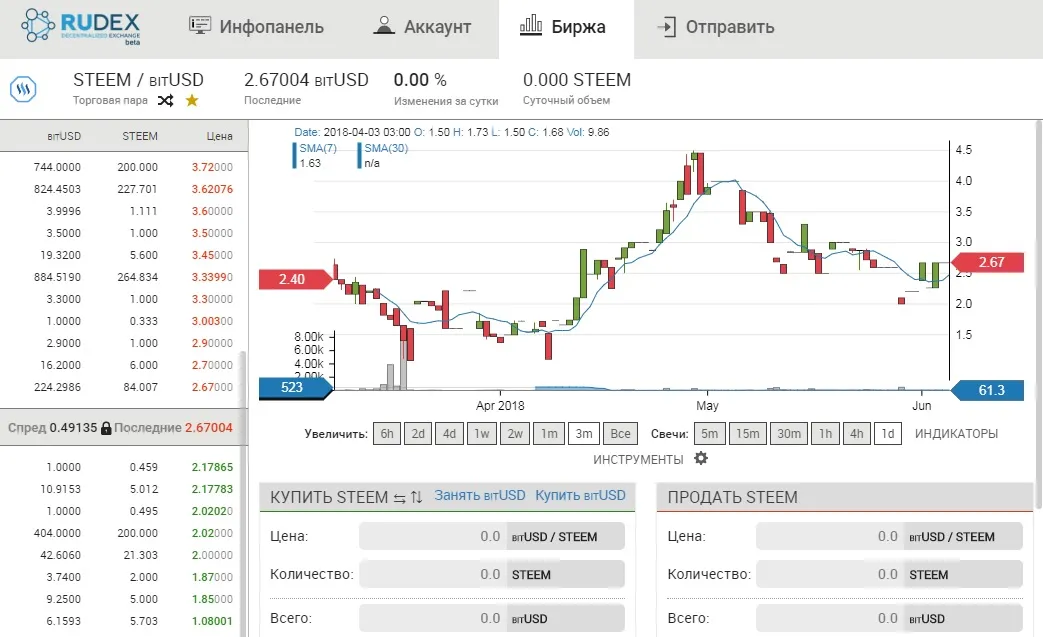Click the order book scrollbar
Viewport: 1043px width, 637px height.
click(x=243, y=492)
